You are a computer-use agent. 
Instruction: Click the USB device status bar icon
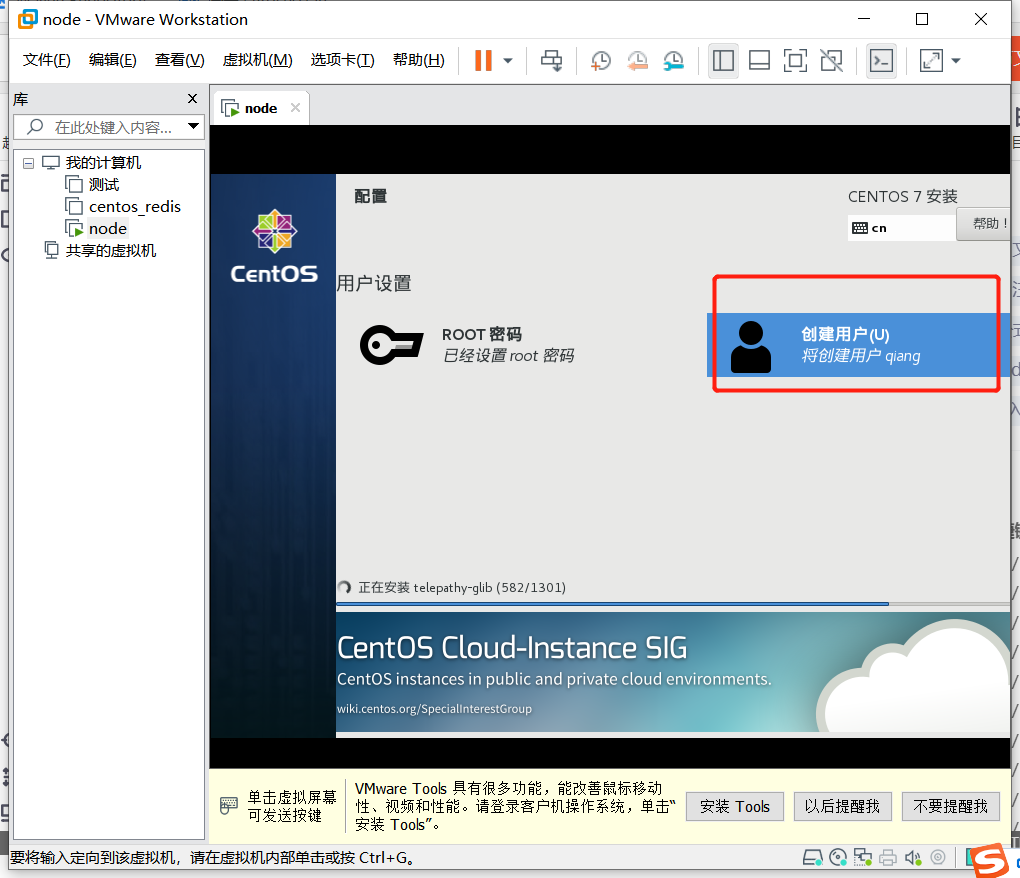[x=937, y=858]
